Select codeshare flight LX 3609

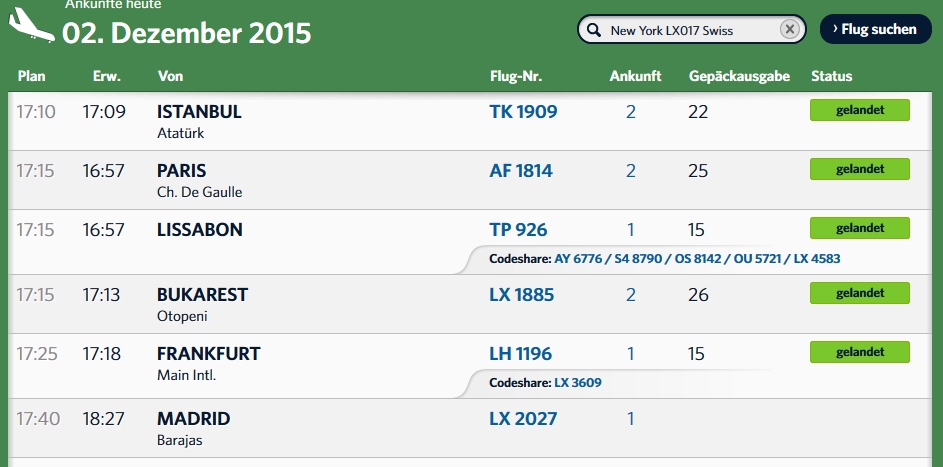(x=578, y=383)
